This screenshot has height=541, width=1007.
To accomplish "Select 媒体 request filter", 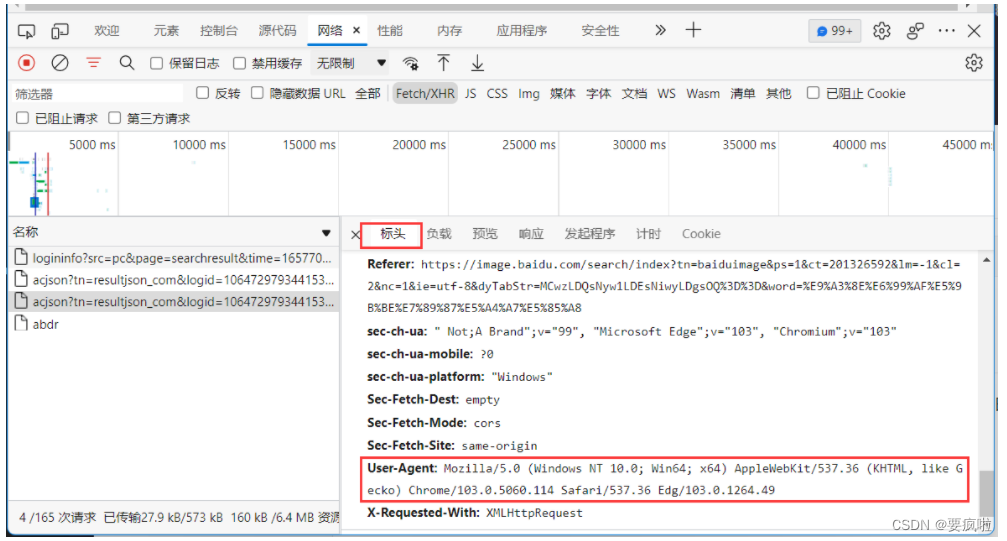I will click(563, 93).
